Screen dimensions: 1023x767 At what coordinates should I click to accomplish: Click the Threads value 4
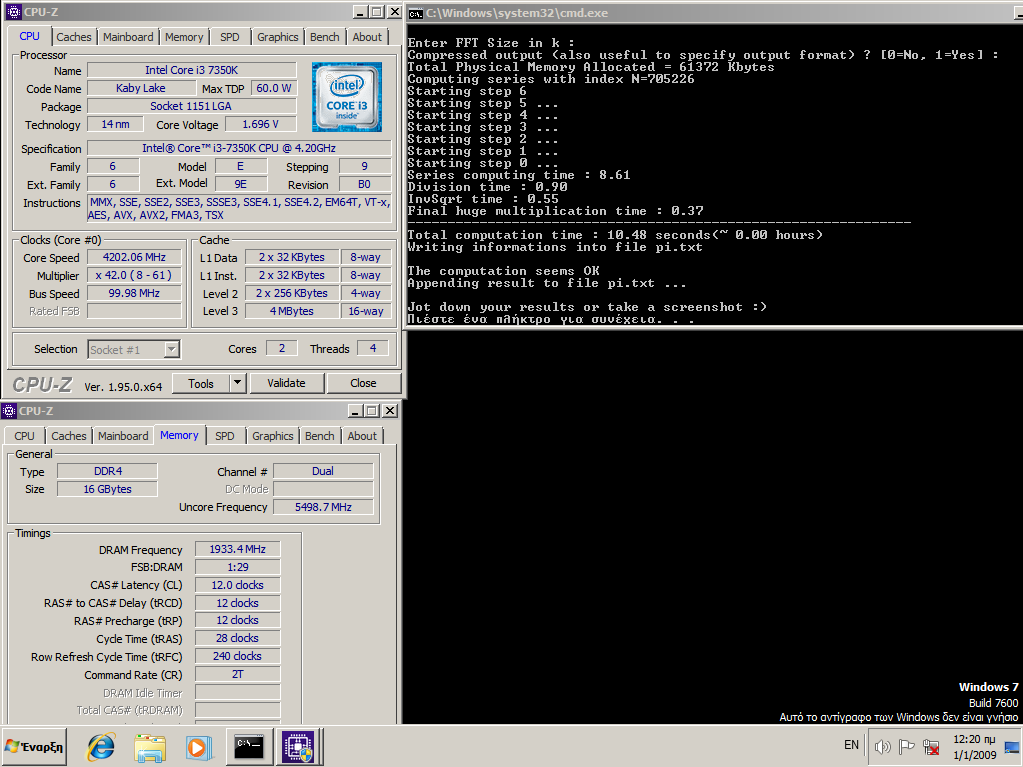[x=373, y=348]
